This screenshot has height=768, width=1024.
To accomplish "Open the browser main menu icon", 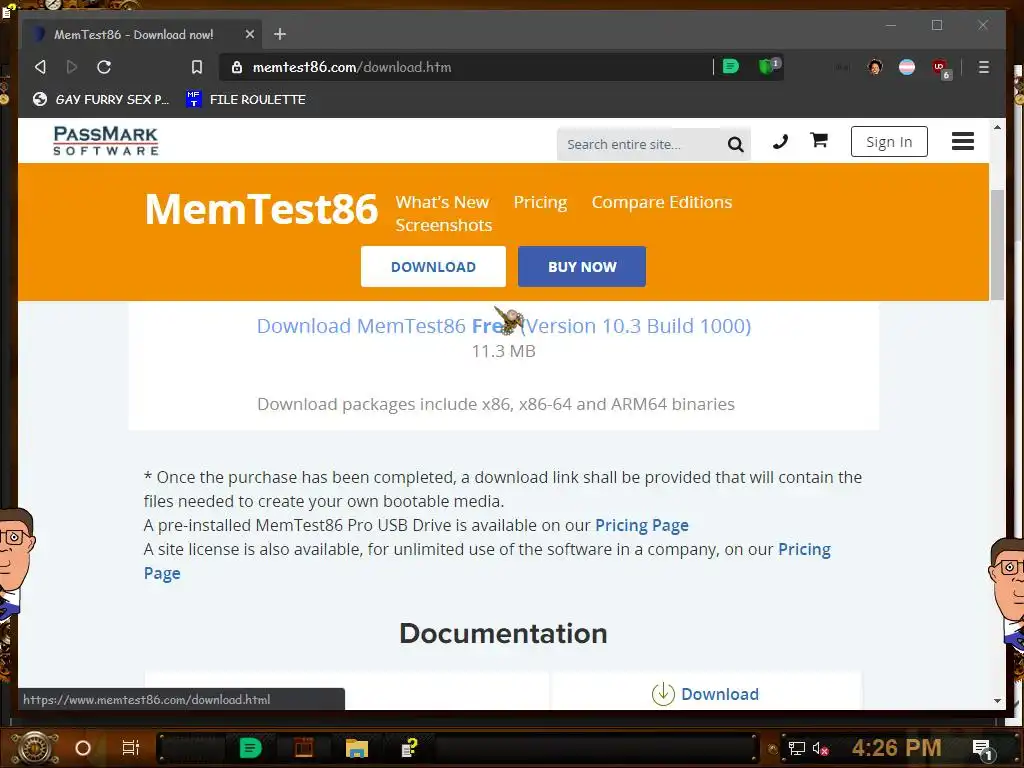I will tap(984, 67).
